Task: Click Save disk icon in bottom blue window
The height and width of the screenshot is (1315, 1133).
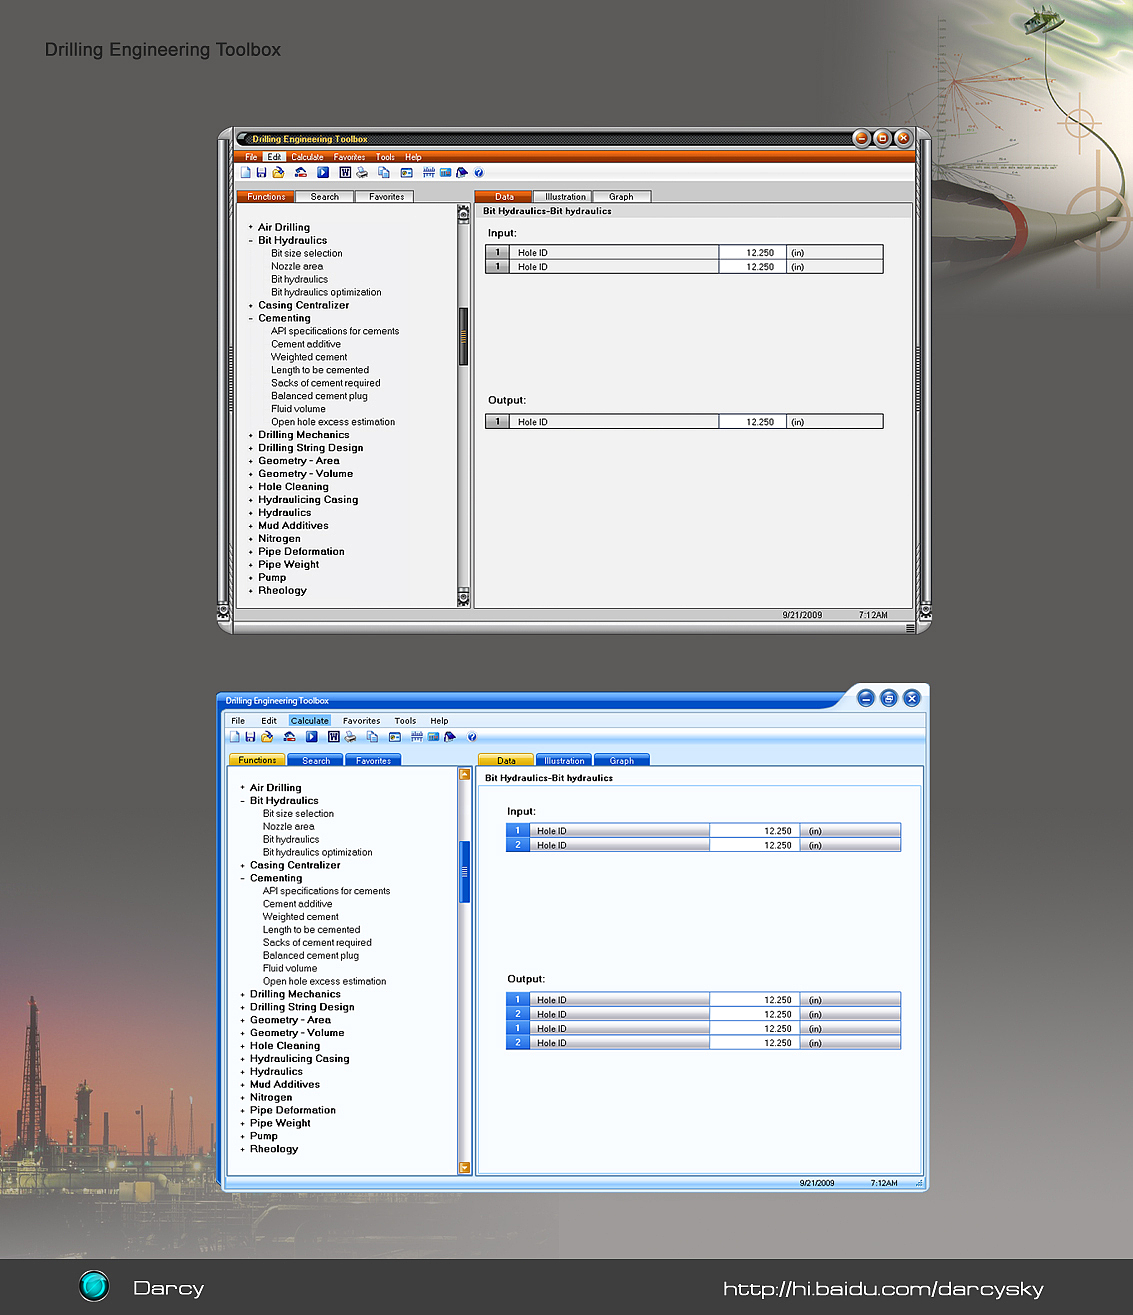Action: 250,736
